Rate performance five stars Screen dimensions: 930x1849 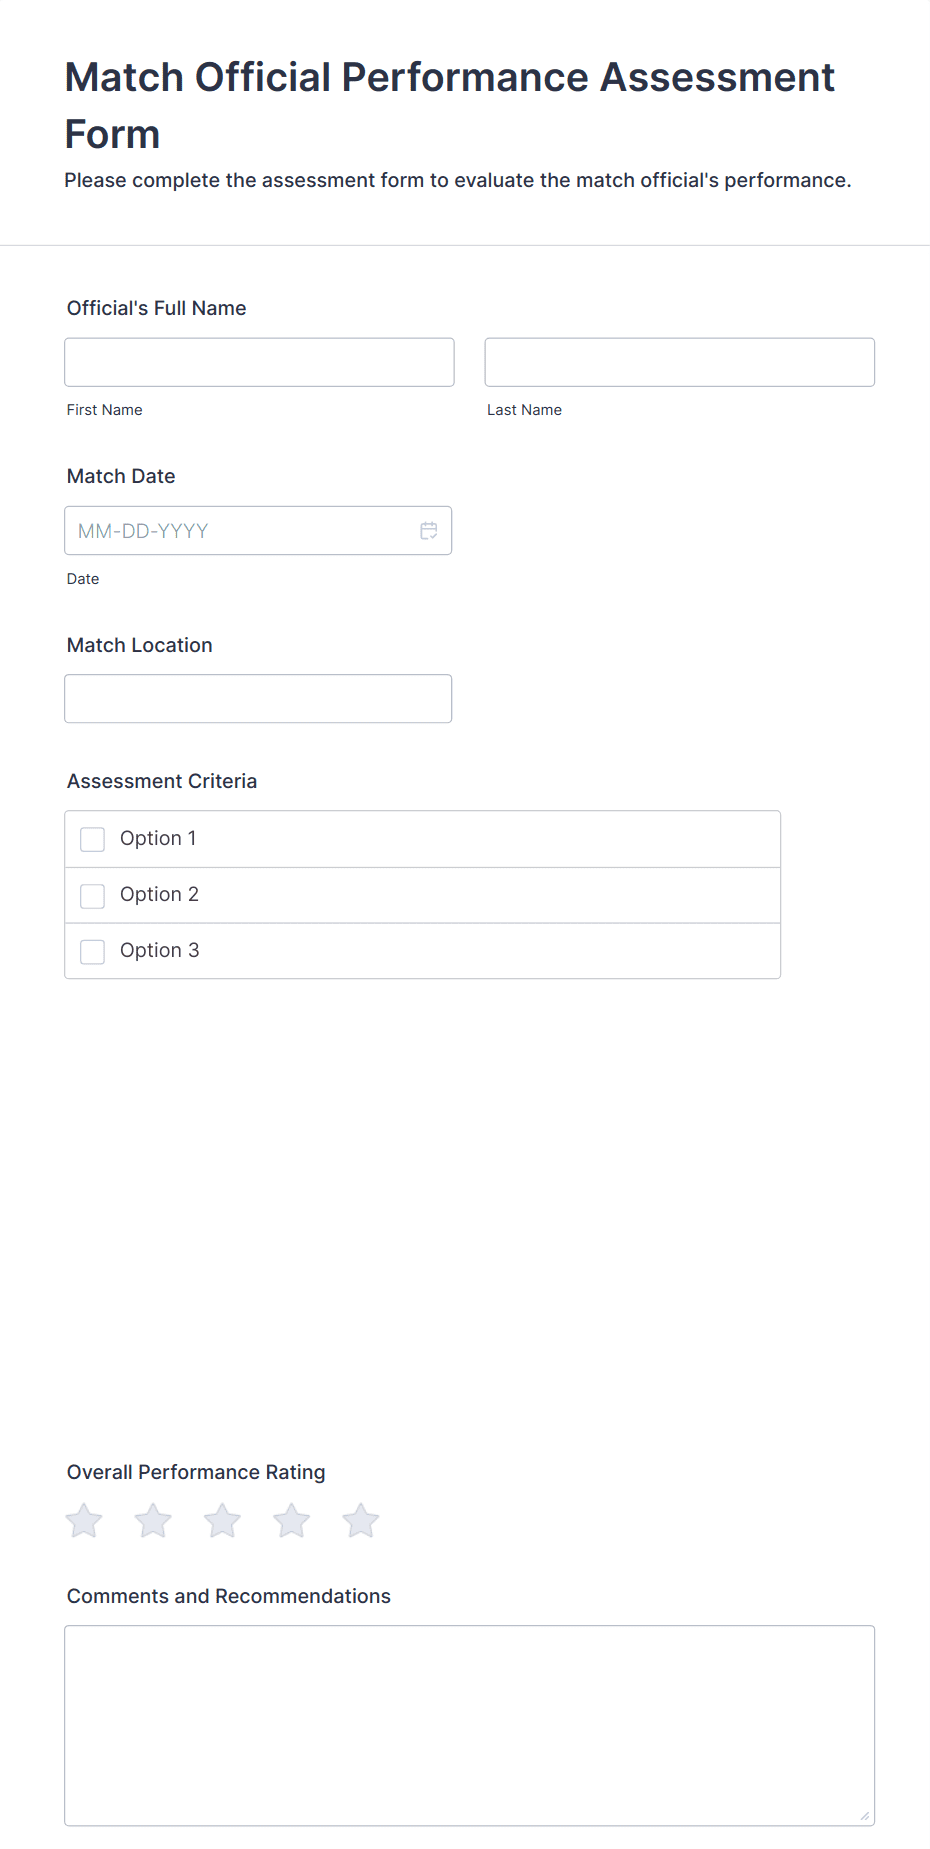361,1521
